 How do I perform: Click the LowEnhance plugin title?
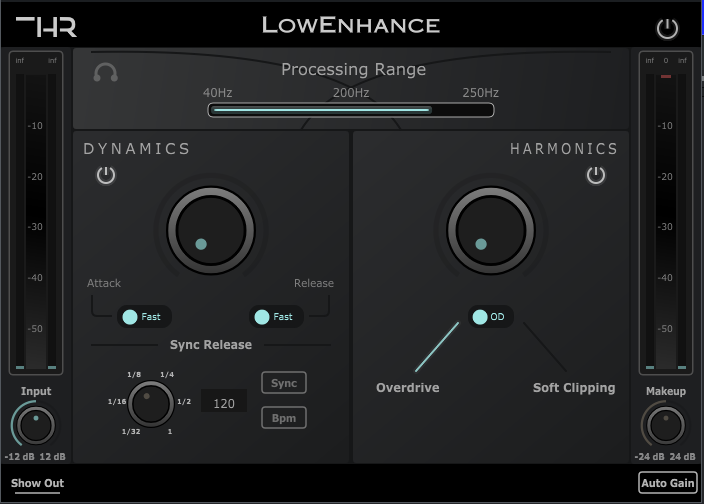click(x=351, y=25)
